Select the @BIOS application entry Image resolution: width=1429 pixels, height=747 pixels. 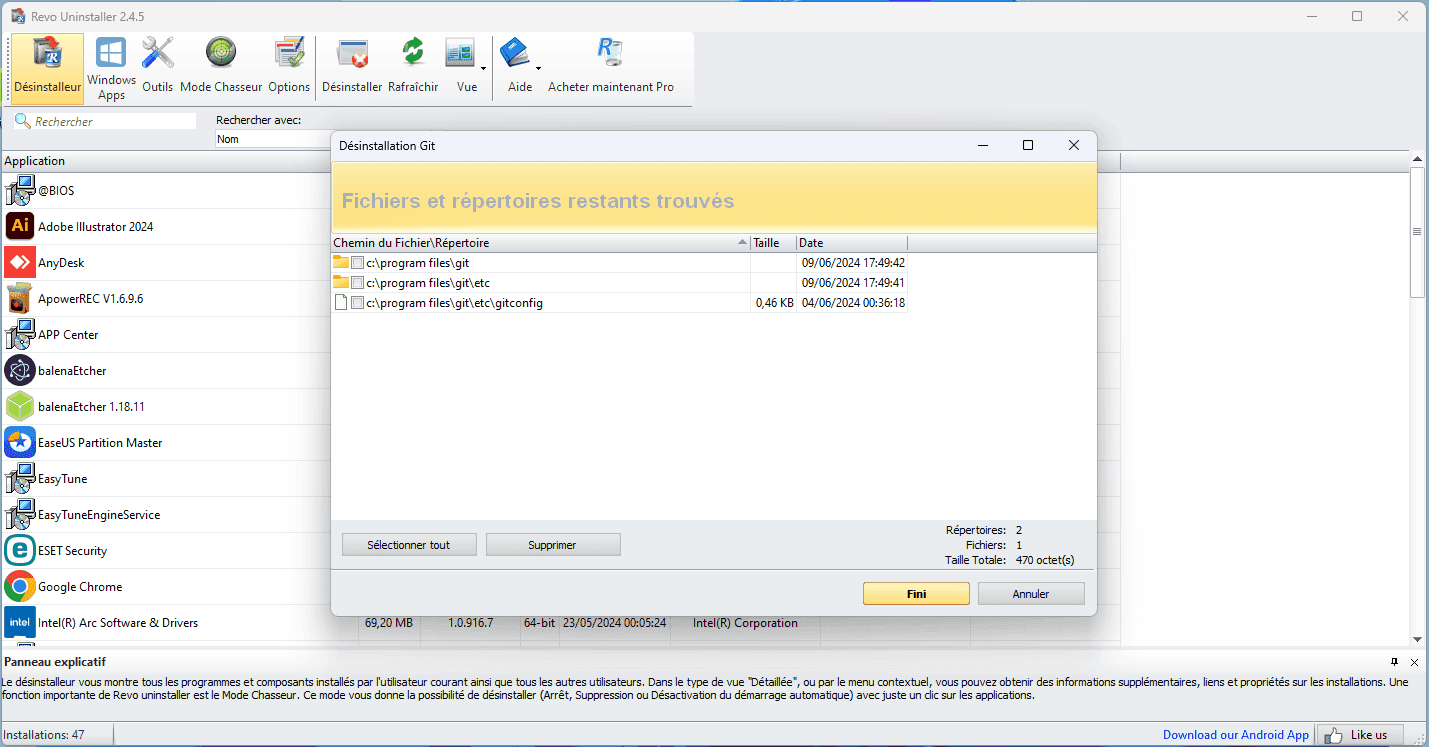point(56,190)
